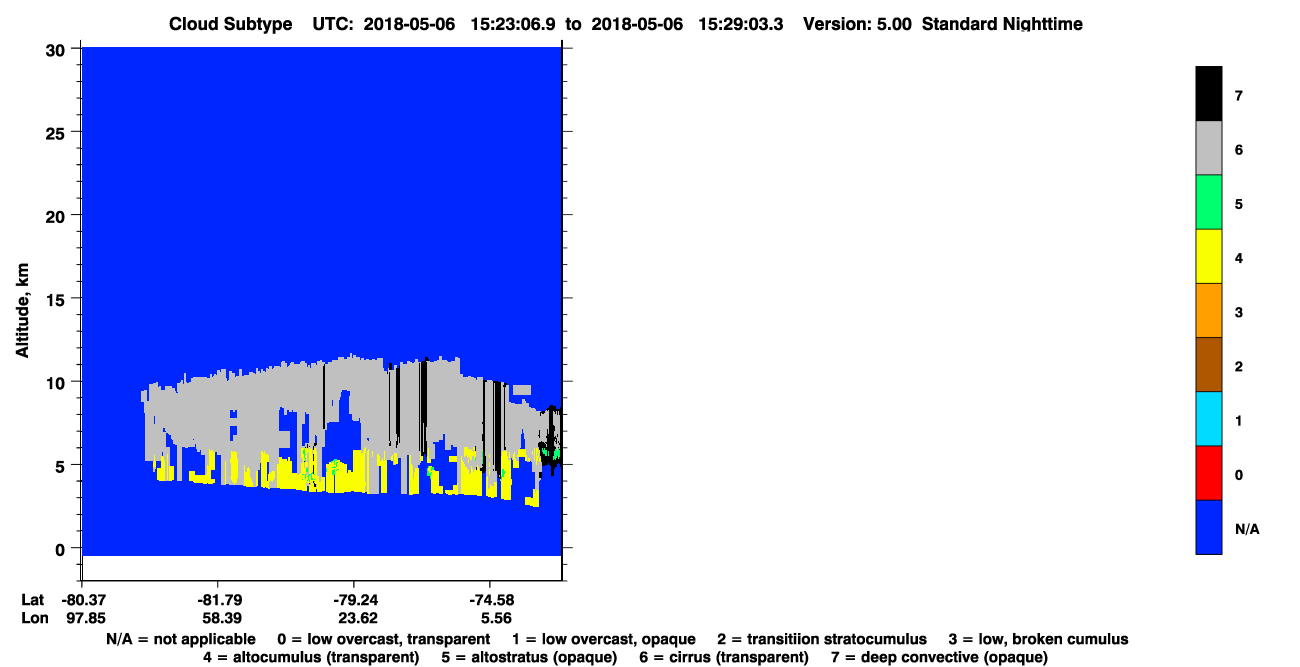Click '5 = altostratus (opaque)' legend text

pyautogui.click(x=528, y=657)
